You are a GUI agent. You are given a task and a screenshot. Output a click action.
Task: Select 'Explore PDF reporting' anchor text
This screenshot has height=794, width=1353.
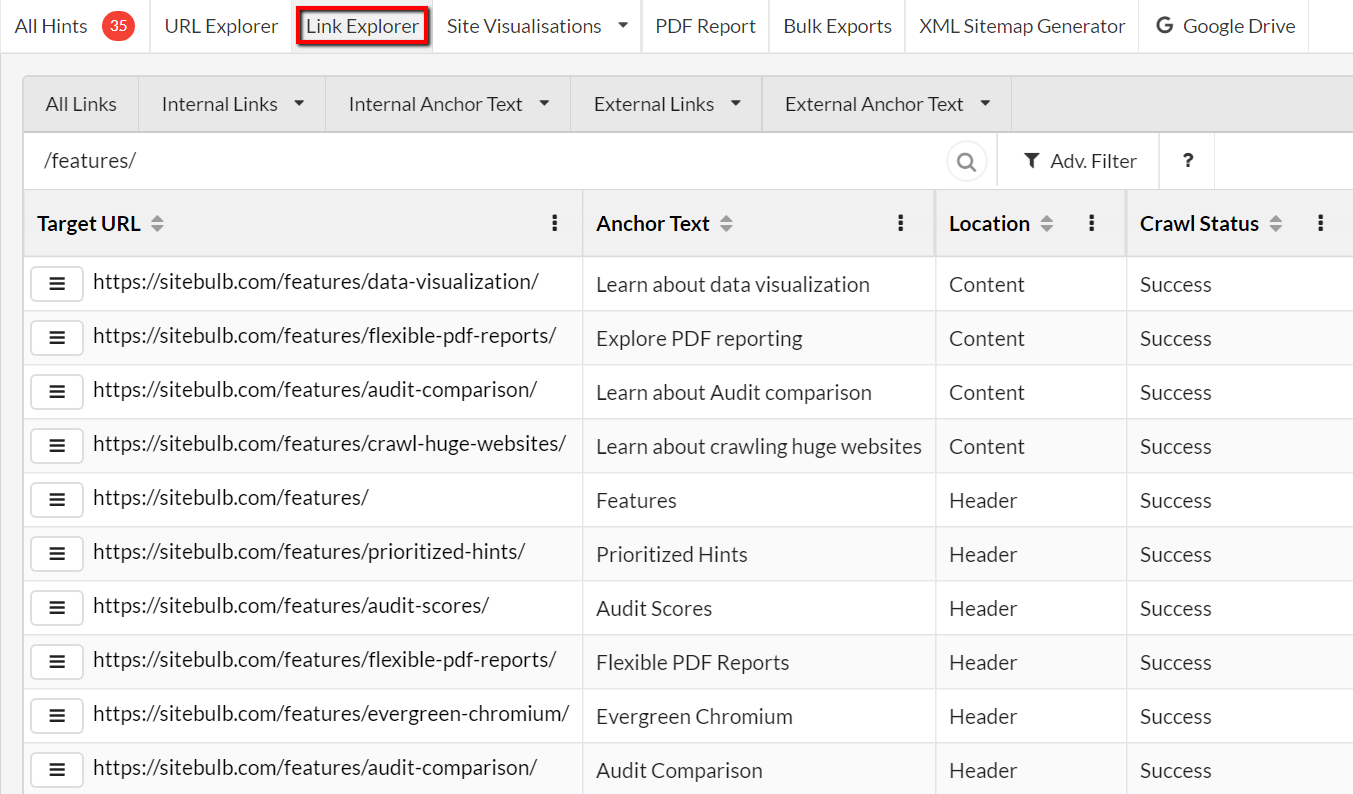click(699, 339)
